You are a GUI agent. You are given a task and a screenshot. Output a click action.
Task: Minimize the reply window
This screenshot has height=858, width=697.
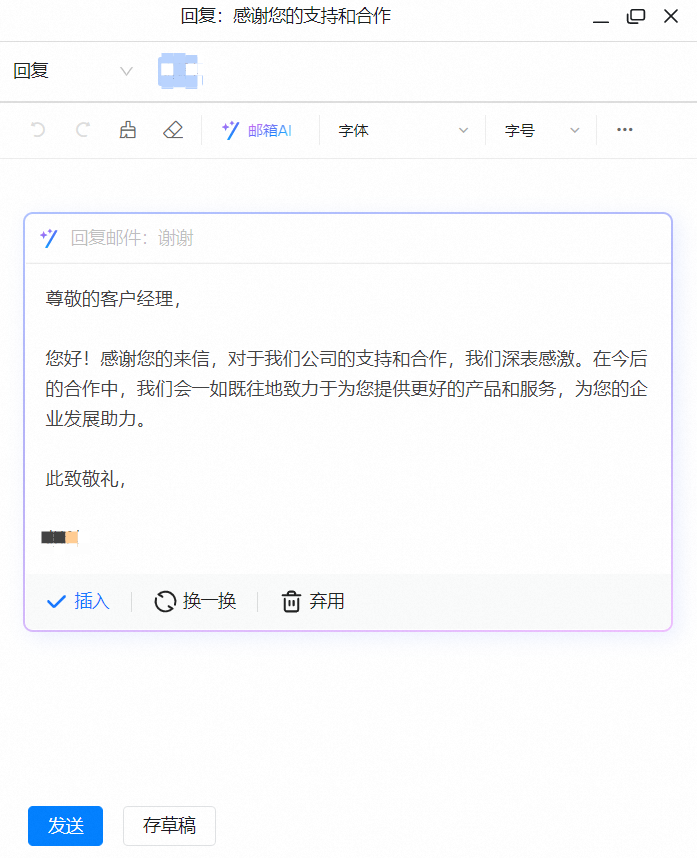(601, 16)
